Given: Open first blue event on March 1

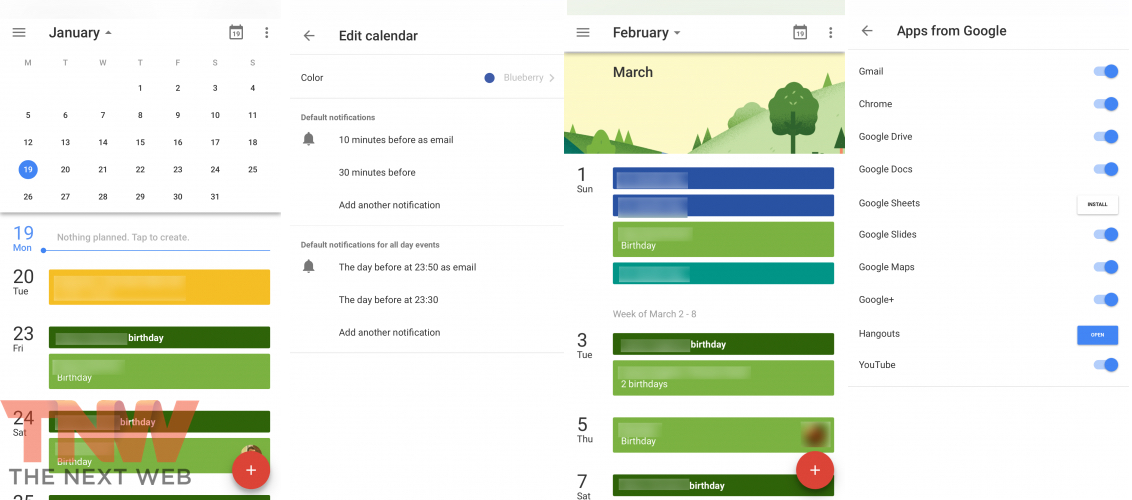Looking at the screenshot, I should click(x=723, y=178).
